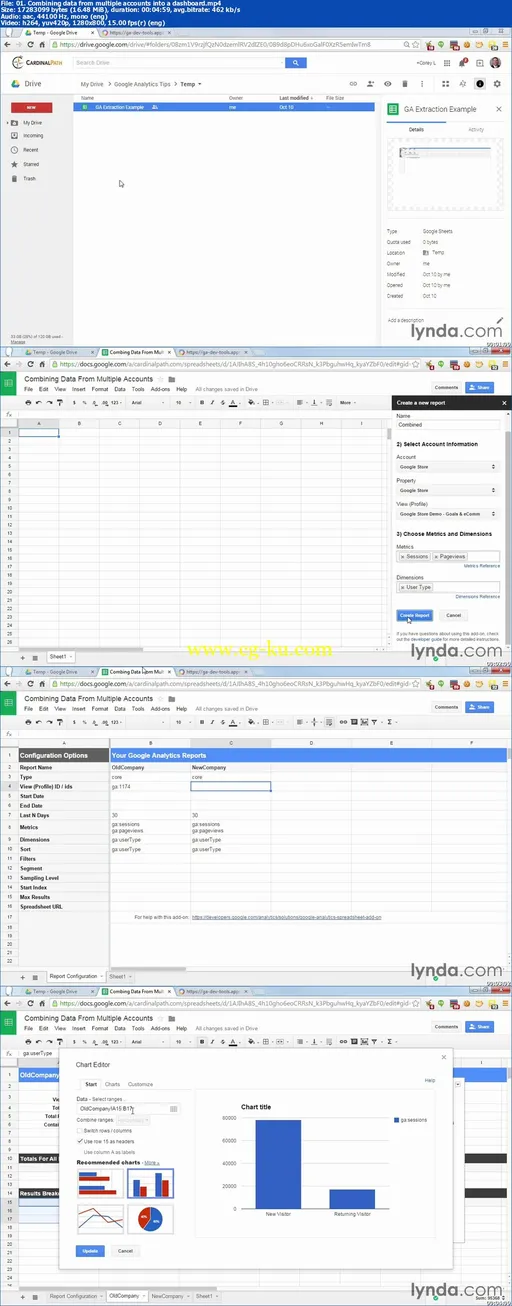
Task: Open Incoming in the Drive sidebar
Action: click(x=33, y=135)
